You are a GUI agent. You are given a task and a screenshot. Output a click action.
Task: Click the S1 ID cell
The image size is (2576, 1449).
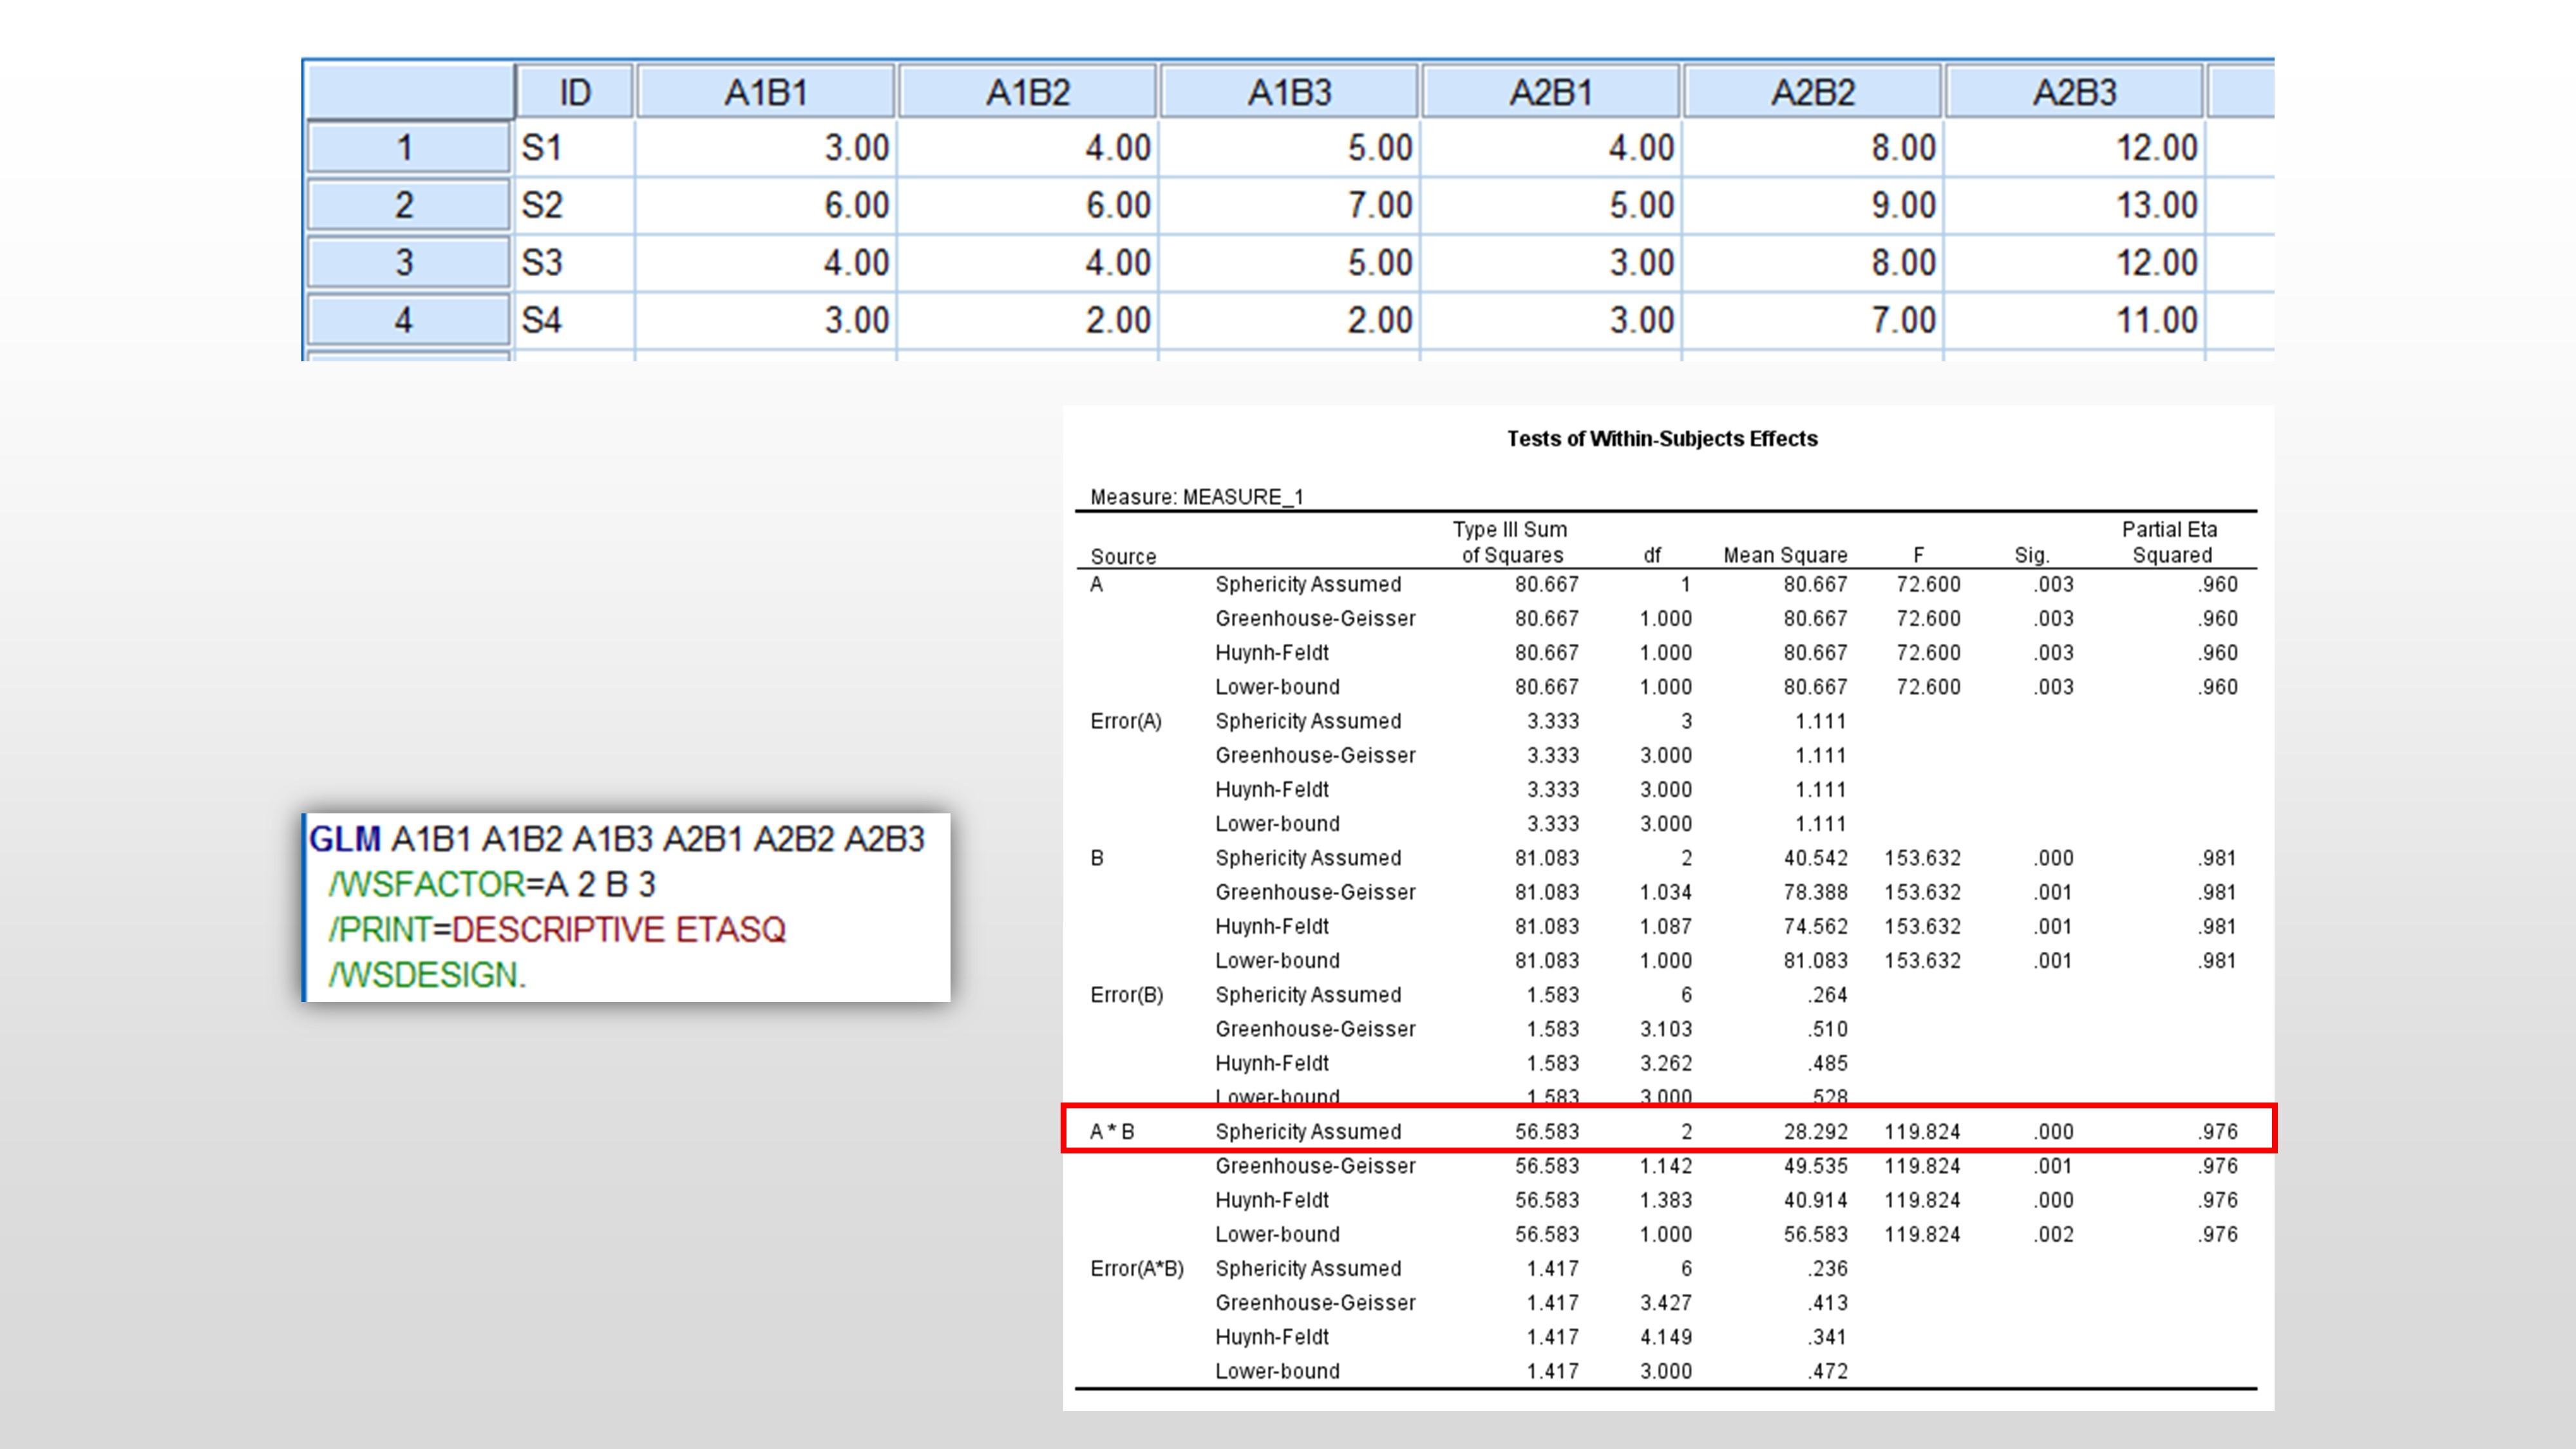572,148
